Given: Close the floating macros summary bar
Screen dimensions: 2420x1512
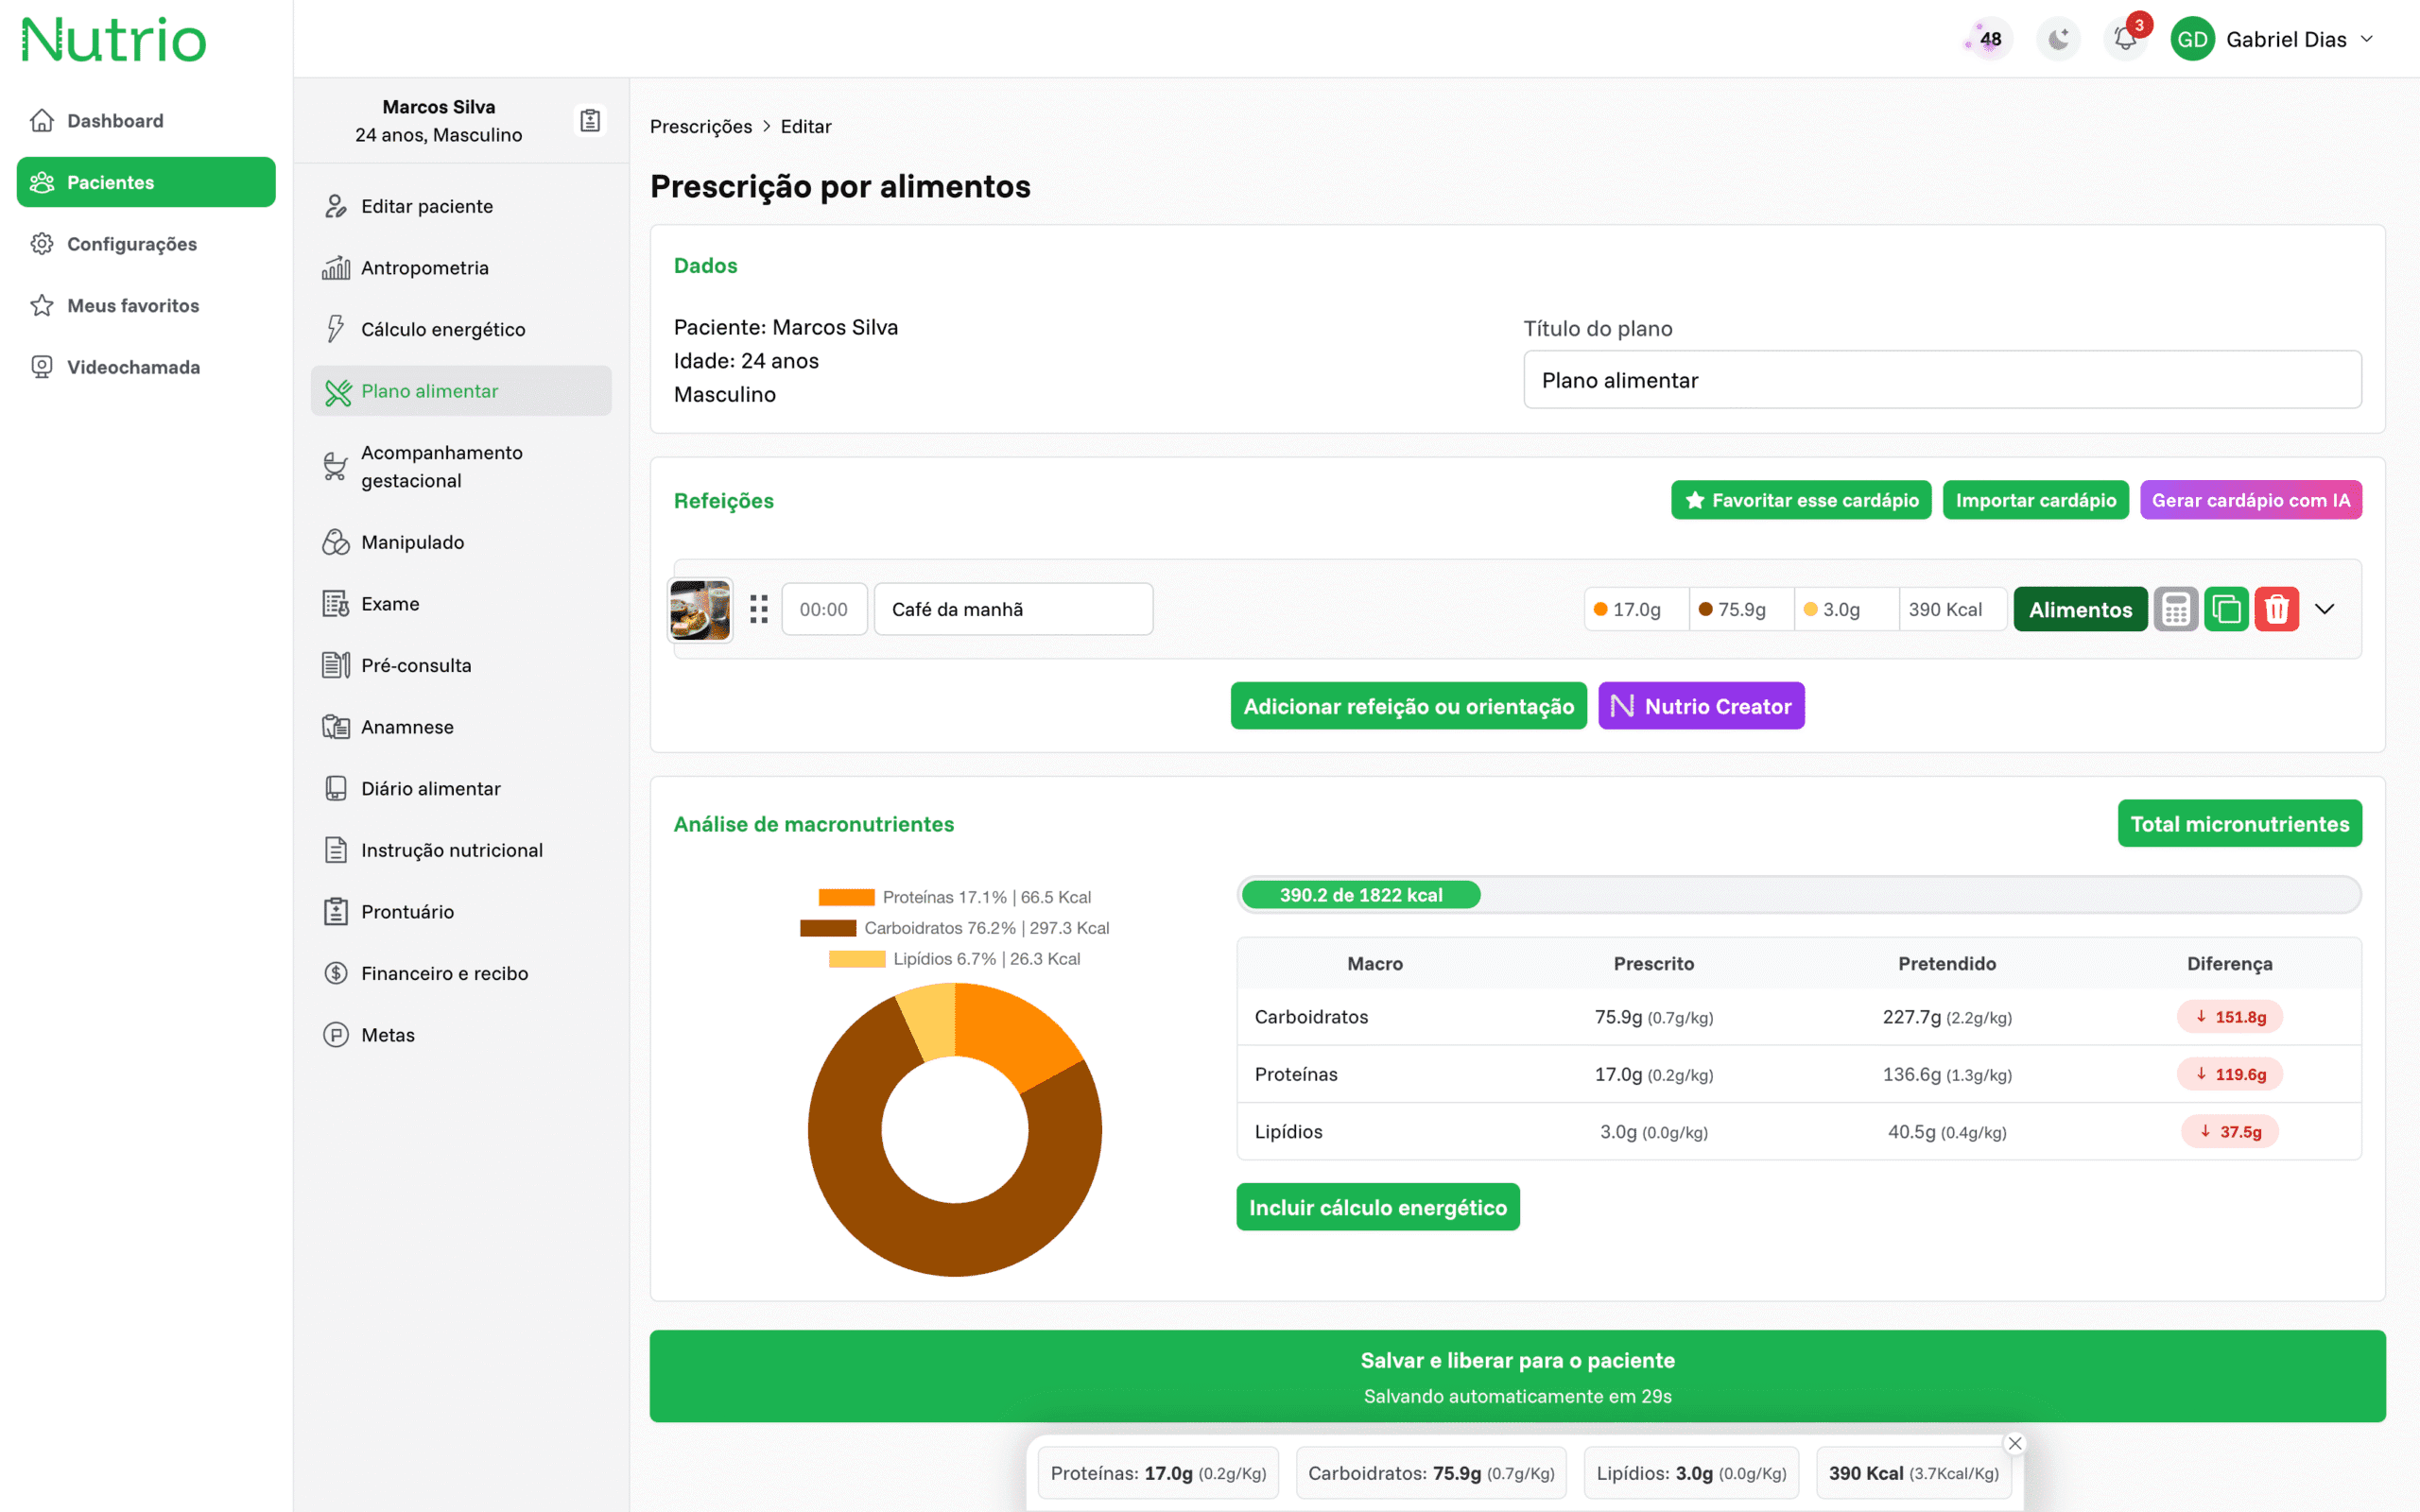Looking at the screenshot, I should [x=2015, y=1443].
